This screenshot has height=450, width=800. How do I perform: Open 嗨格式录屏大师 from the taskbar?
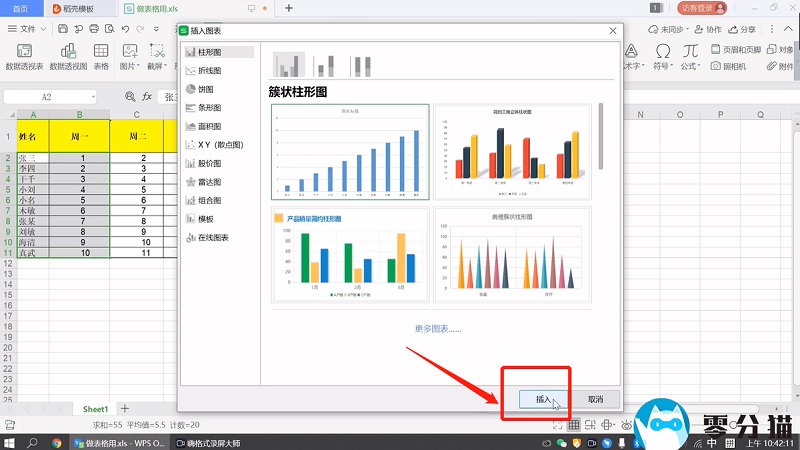point(208,443)
